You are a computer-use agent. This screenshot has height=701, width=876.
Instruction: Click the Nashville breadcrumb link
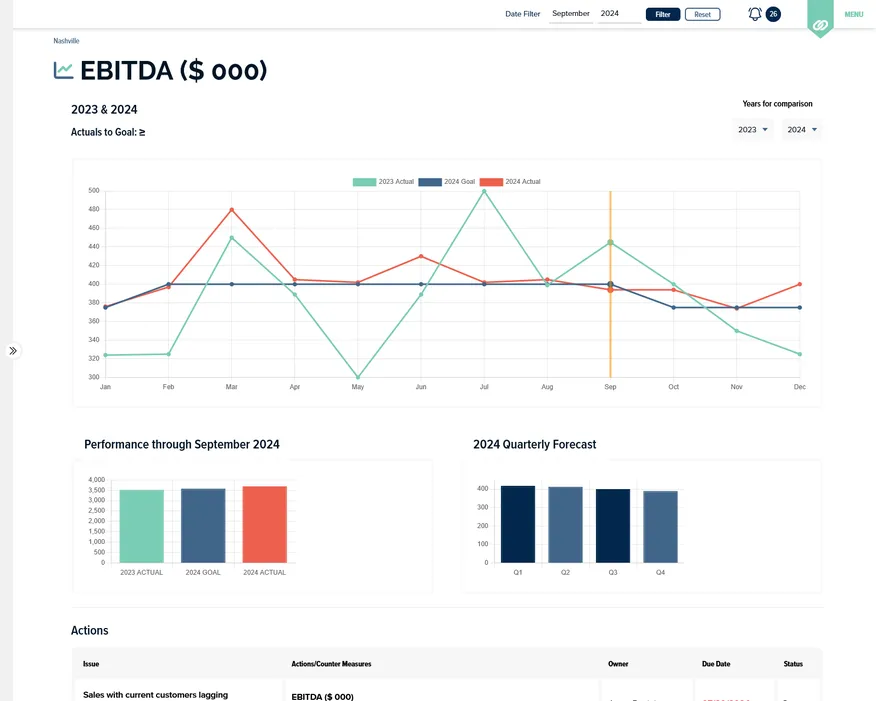[66, 41]
